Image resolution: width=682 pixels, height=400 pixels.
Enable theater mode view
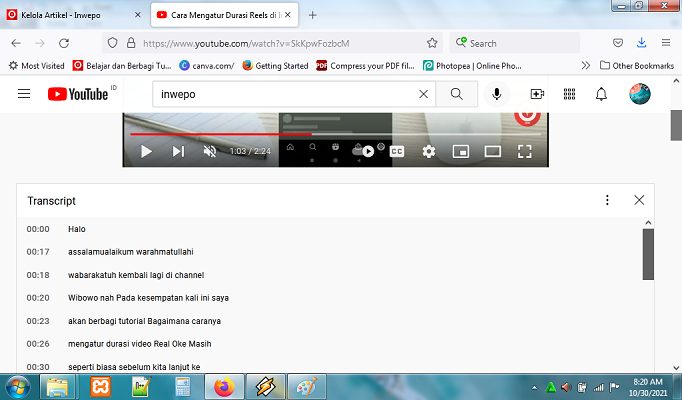[493, 151]
